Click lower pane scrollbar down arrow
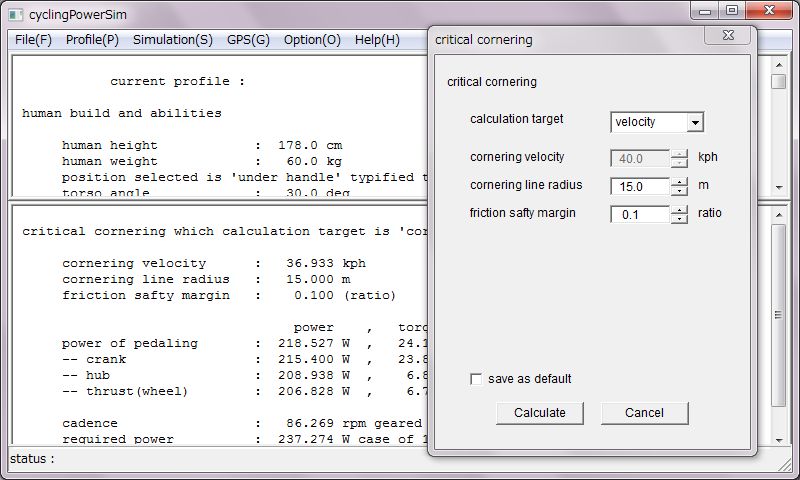Image resolution: width=800 pixels, height=480 pixels. tap(779, 439)
